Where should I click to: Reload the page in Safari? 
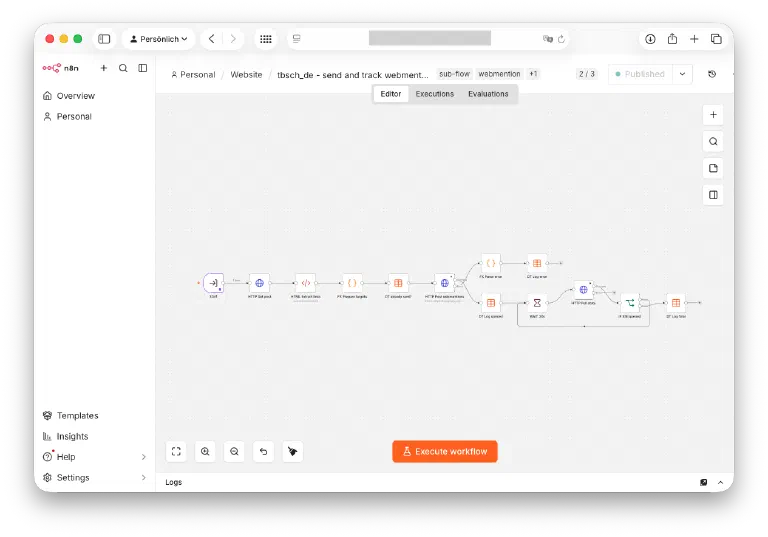point(561,39)
